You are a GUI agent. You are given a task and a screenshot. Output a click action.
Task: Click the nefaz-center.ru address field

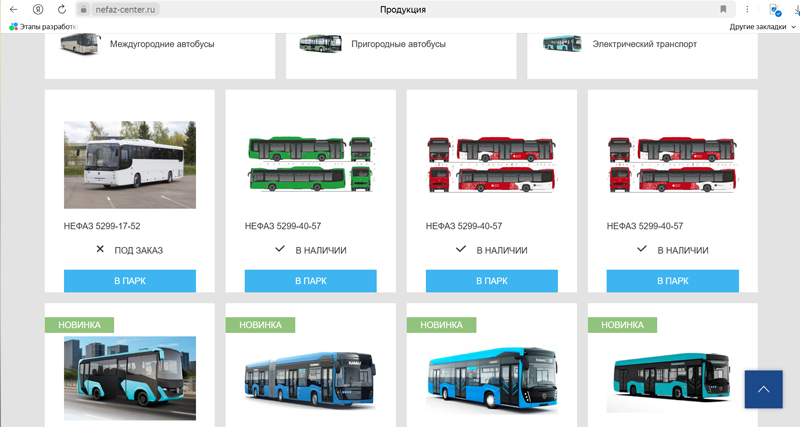click(x=125, y=9)
